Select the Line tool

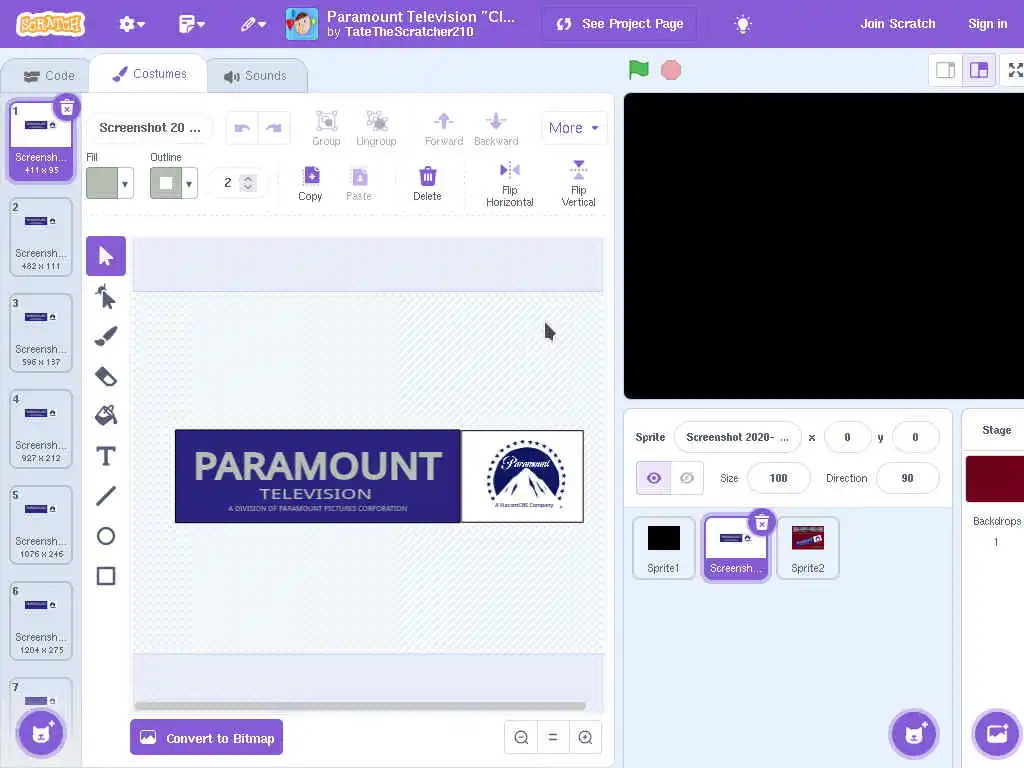click(x=106, y=496)
